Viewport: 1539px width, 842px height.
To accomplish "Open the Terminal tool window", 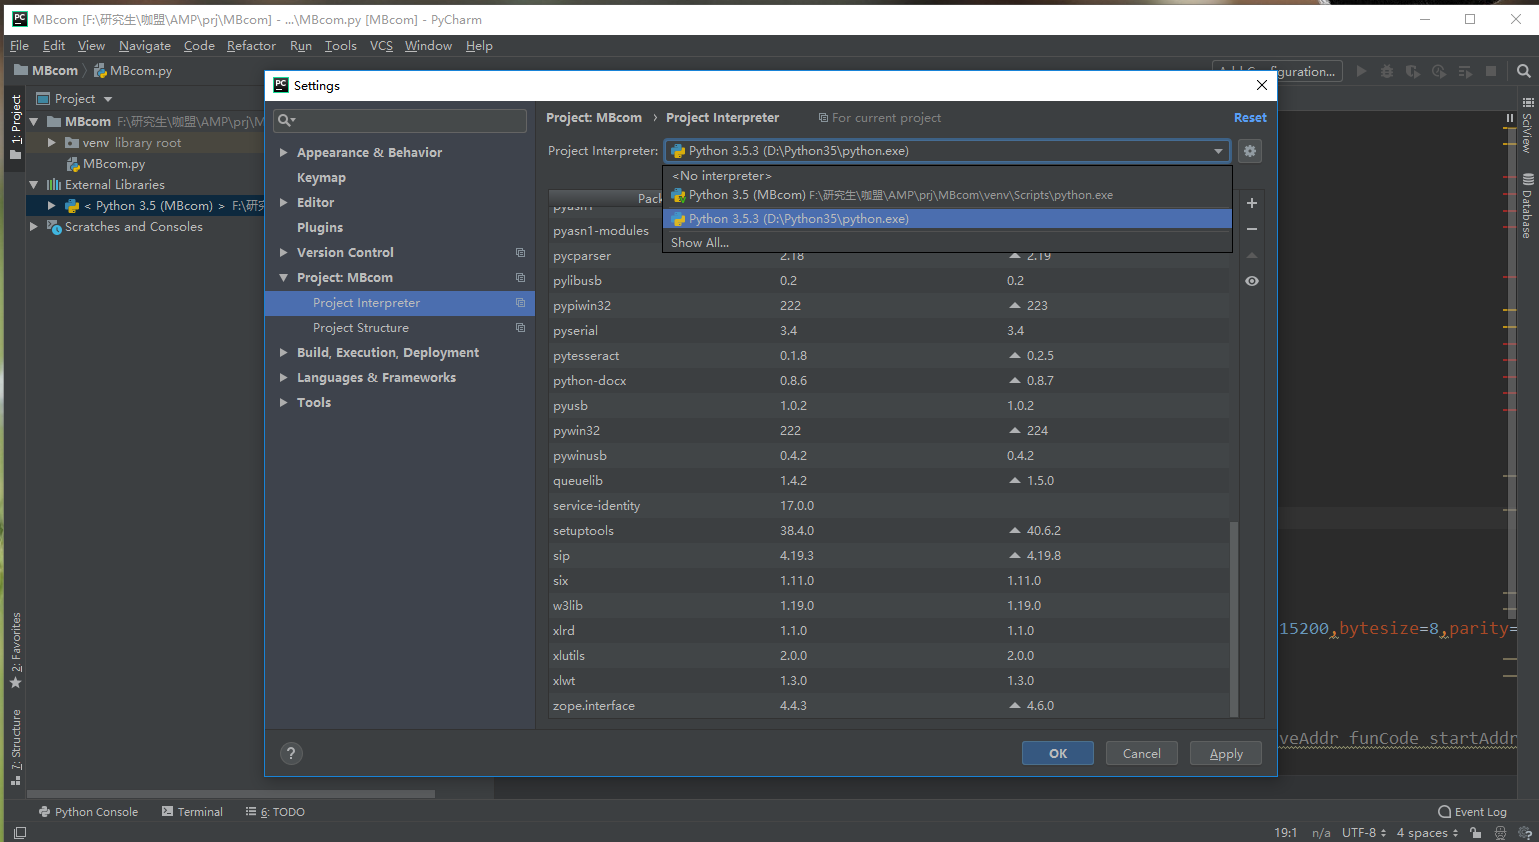I will tap(192, 812).
